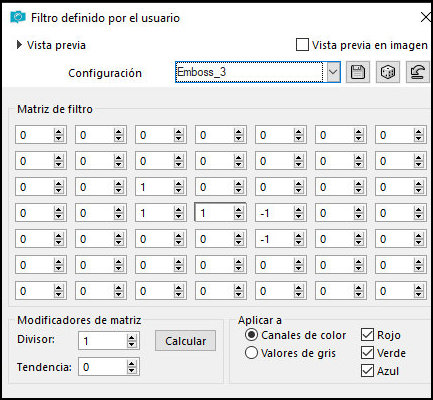Click the save preset floppy disk icon
This screenshot has width=433, height=400.
click(x=358, y=72)
